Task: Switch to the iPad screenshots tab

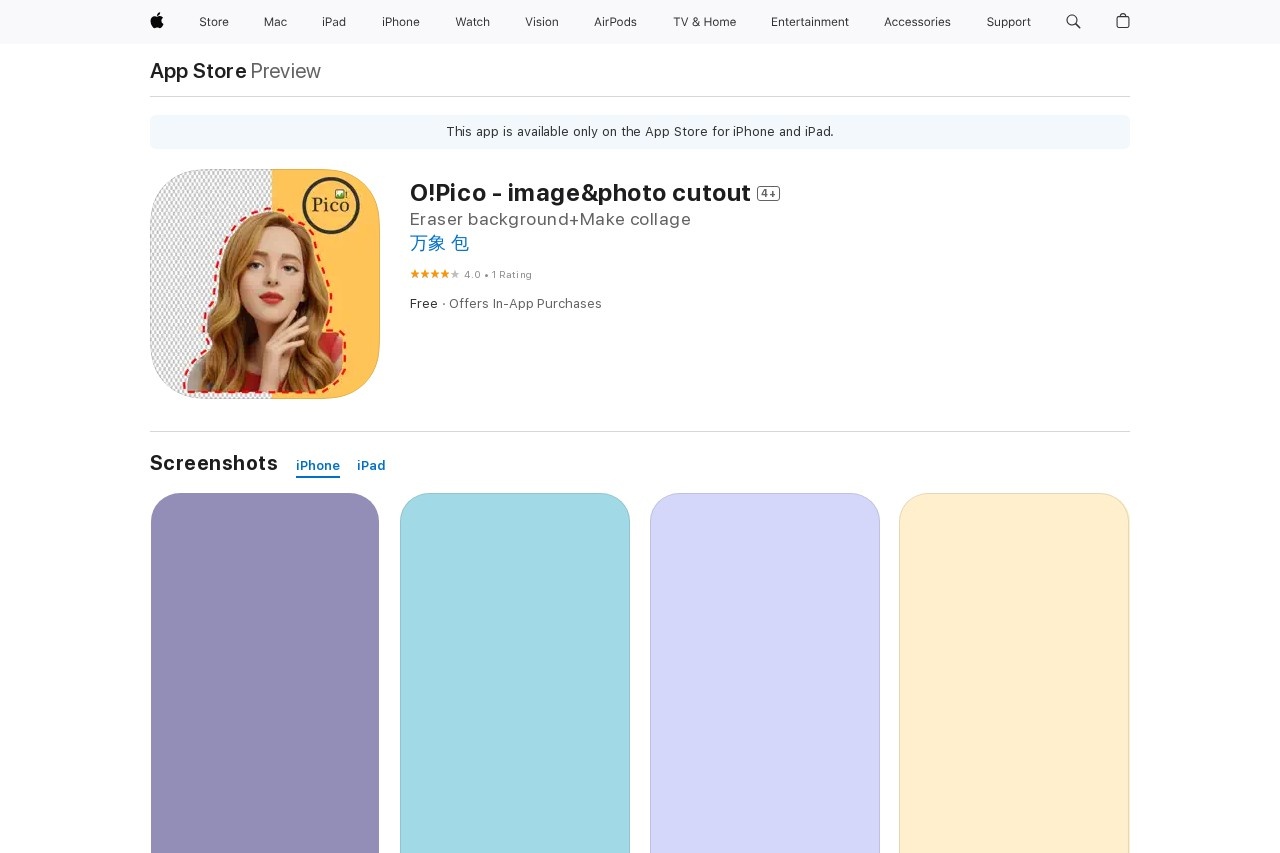Action: [371, 466]
